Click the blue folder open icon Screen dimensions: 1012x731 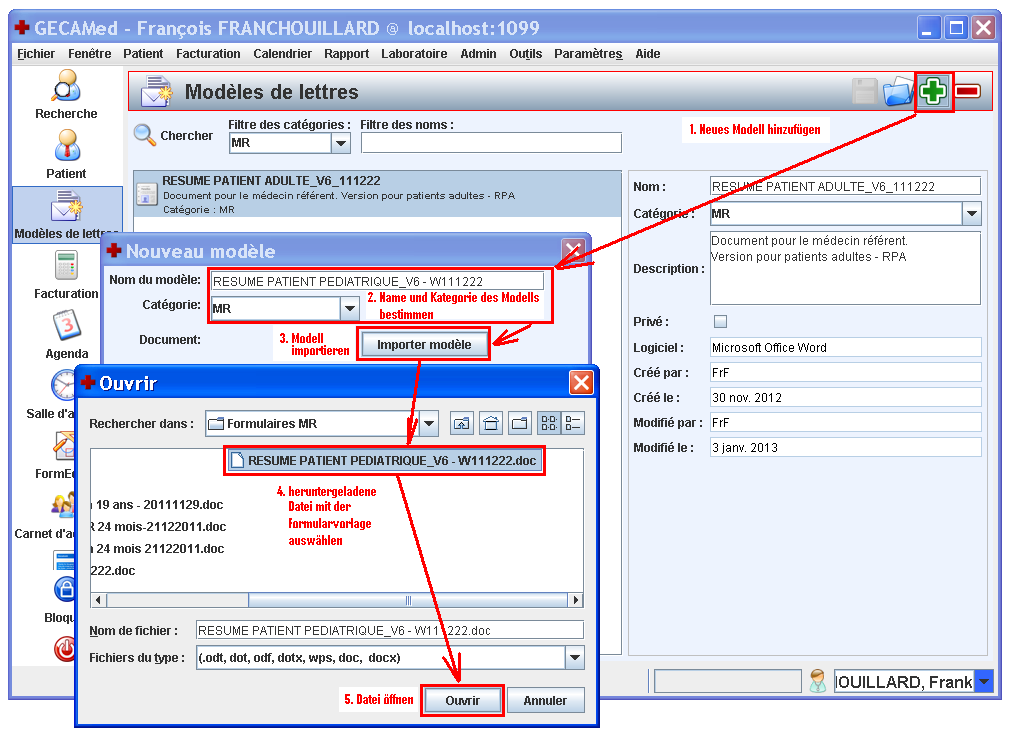click(x=898, y=92)
